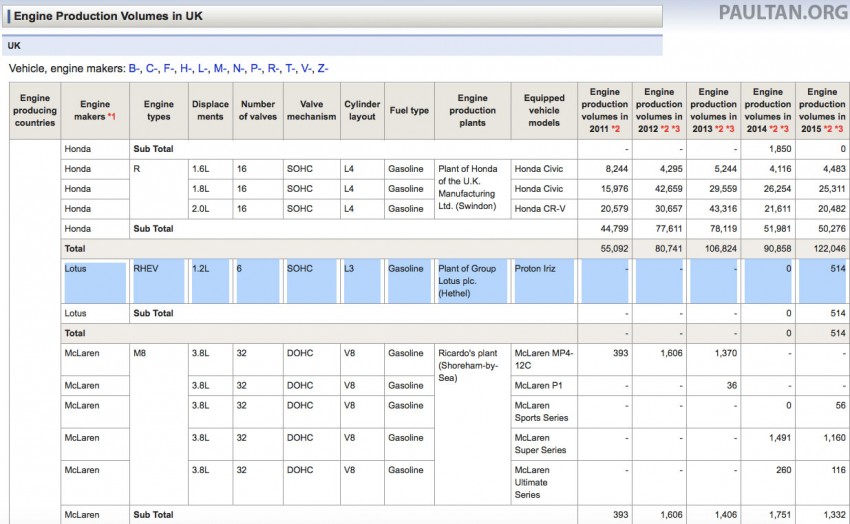Viewport: 850px width, 524px height.
Task: Click the 2011 production volumes column header
Action: point(605,111)
